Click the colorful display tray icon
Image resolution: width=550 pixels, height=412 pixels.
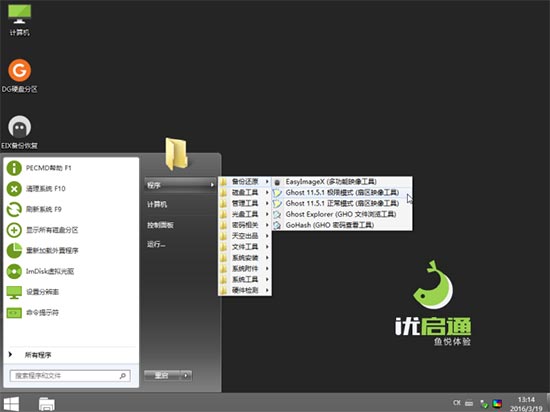pyautogui.click(x=497, y=404)
